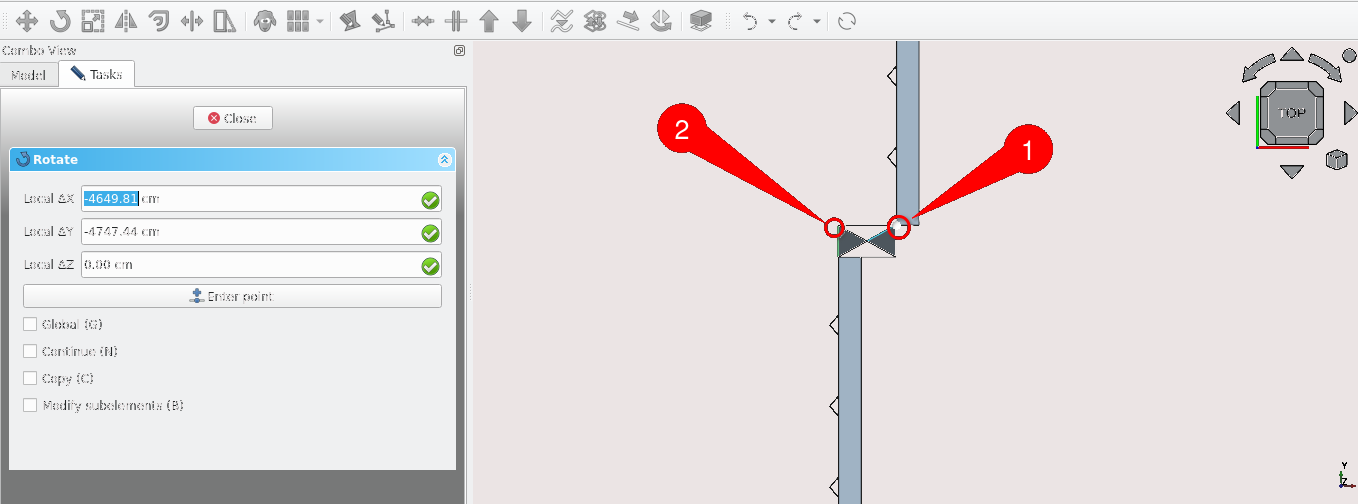1358x504 pixels.
Task: Switch to the Model tab
Action: 28,75
